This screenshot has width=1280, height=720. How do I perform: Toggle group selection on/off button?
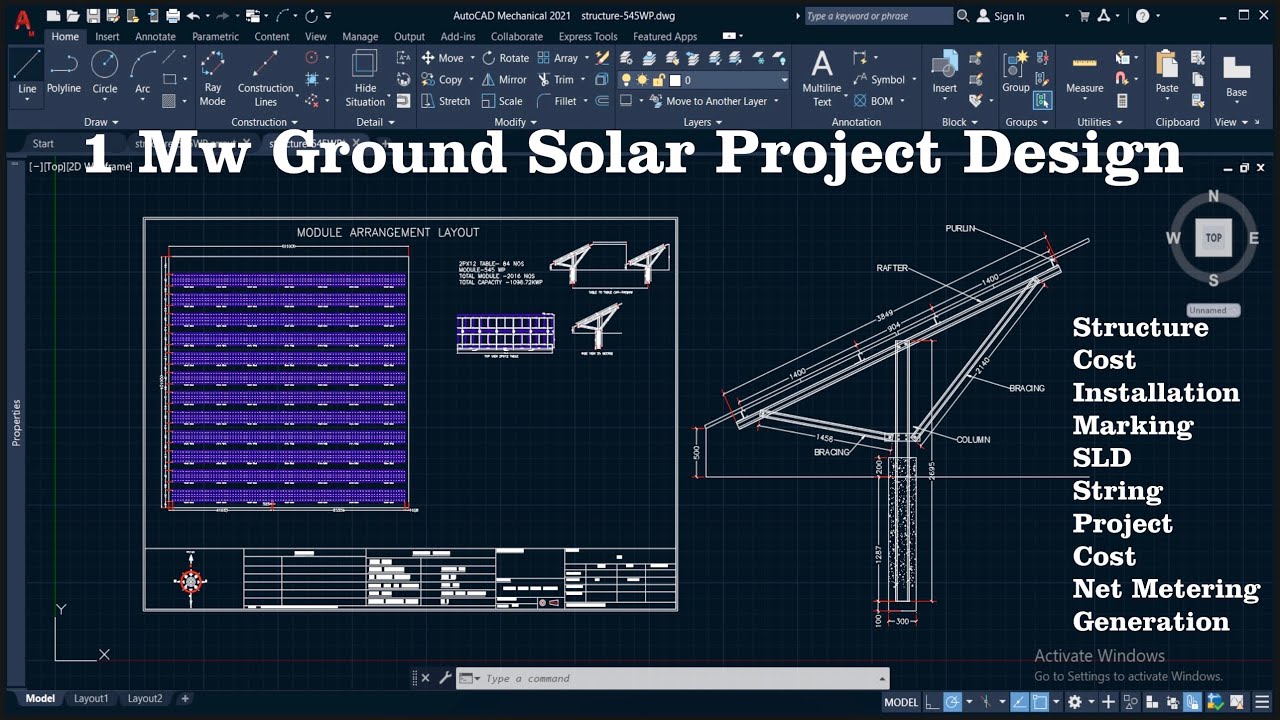[1043, 100]
